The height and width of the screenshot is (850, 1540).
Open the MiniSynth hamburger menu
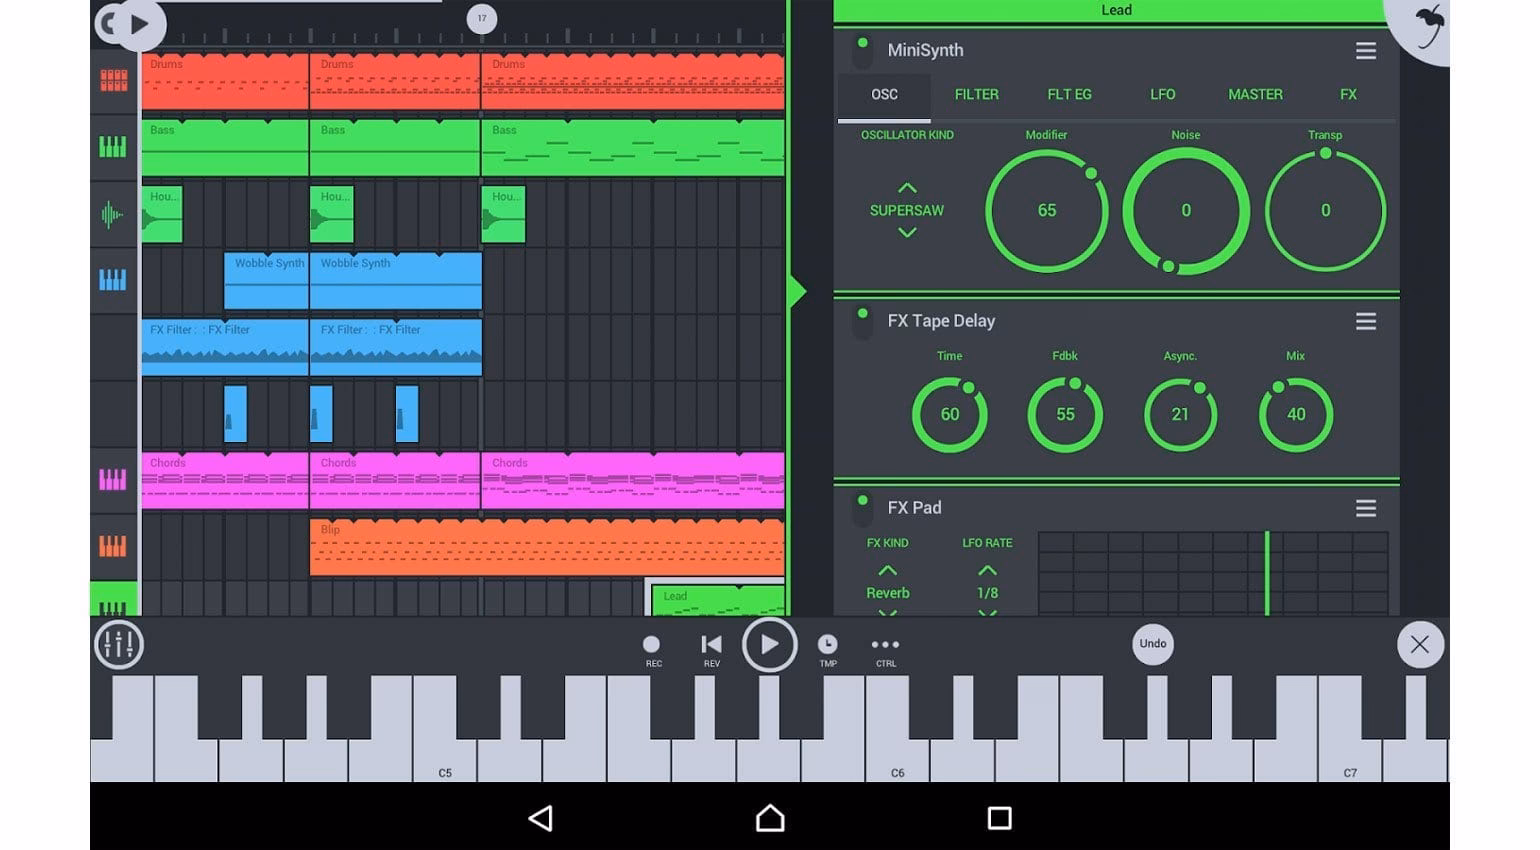click(x=1366, y=51)
